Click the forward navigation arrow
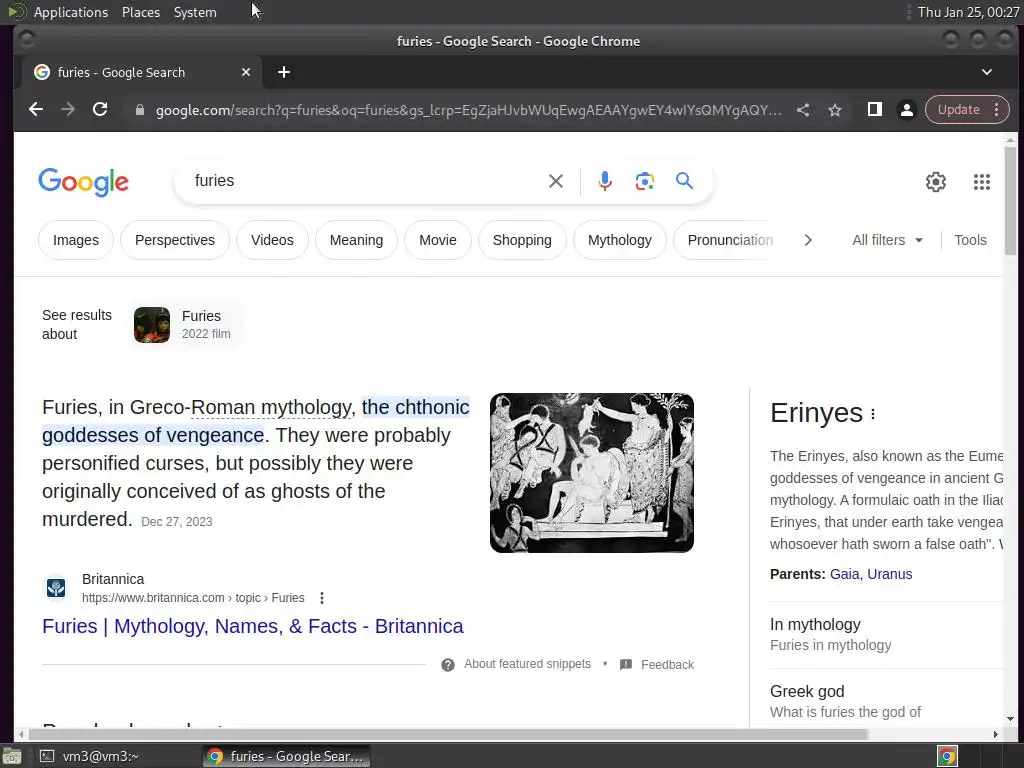 click(68, 110)
